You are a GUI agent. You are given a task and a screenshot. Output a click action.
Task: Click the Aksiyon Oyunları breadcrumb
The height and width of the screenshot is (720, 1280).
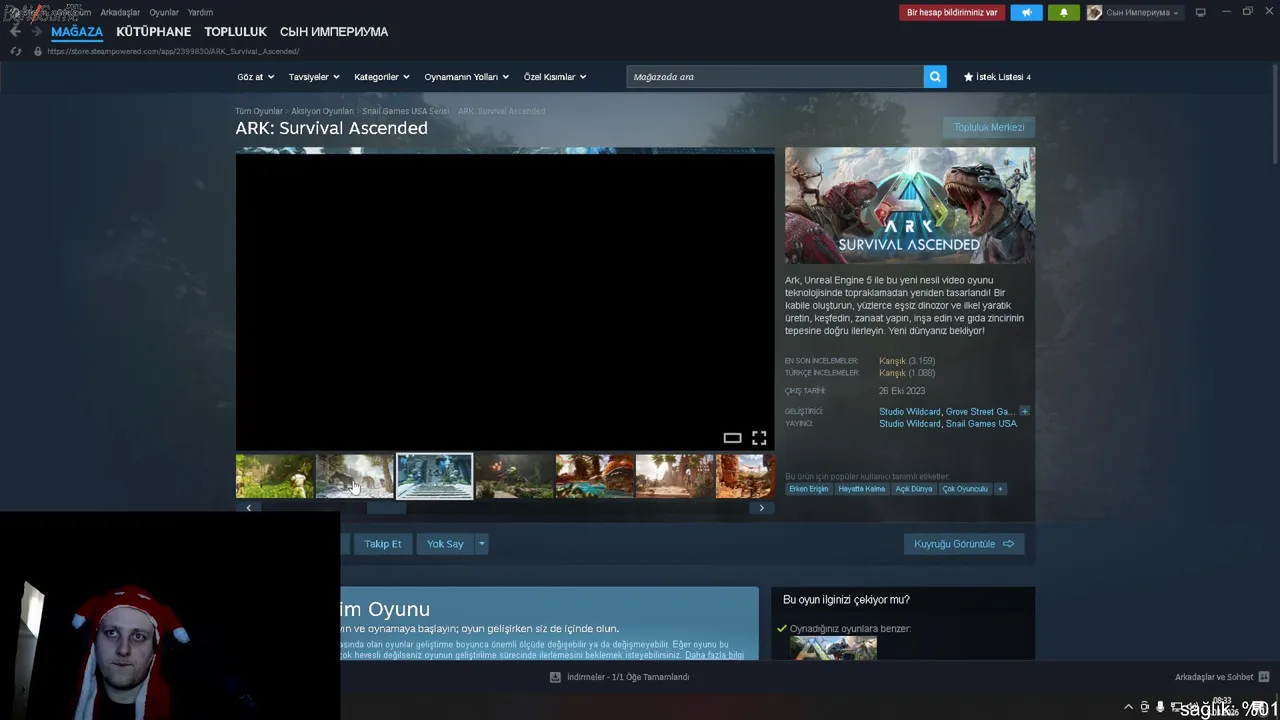[x=322, y=111]
